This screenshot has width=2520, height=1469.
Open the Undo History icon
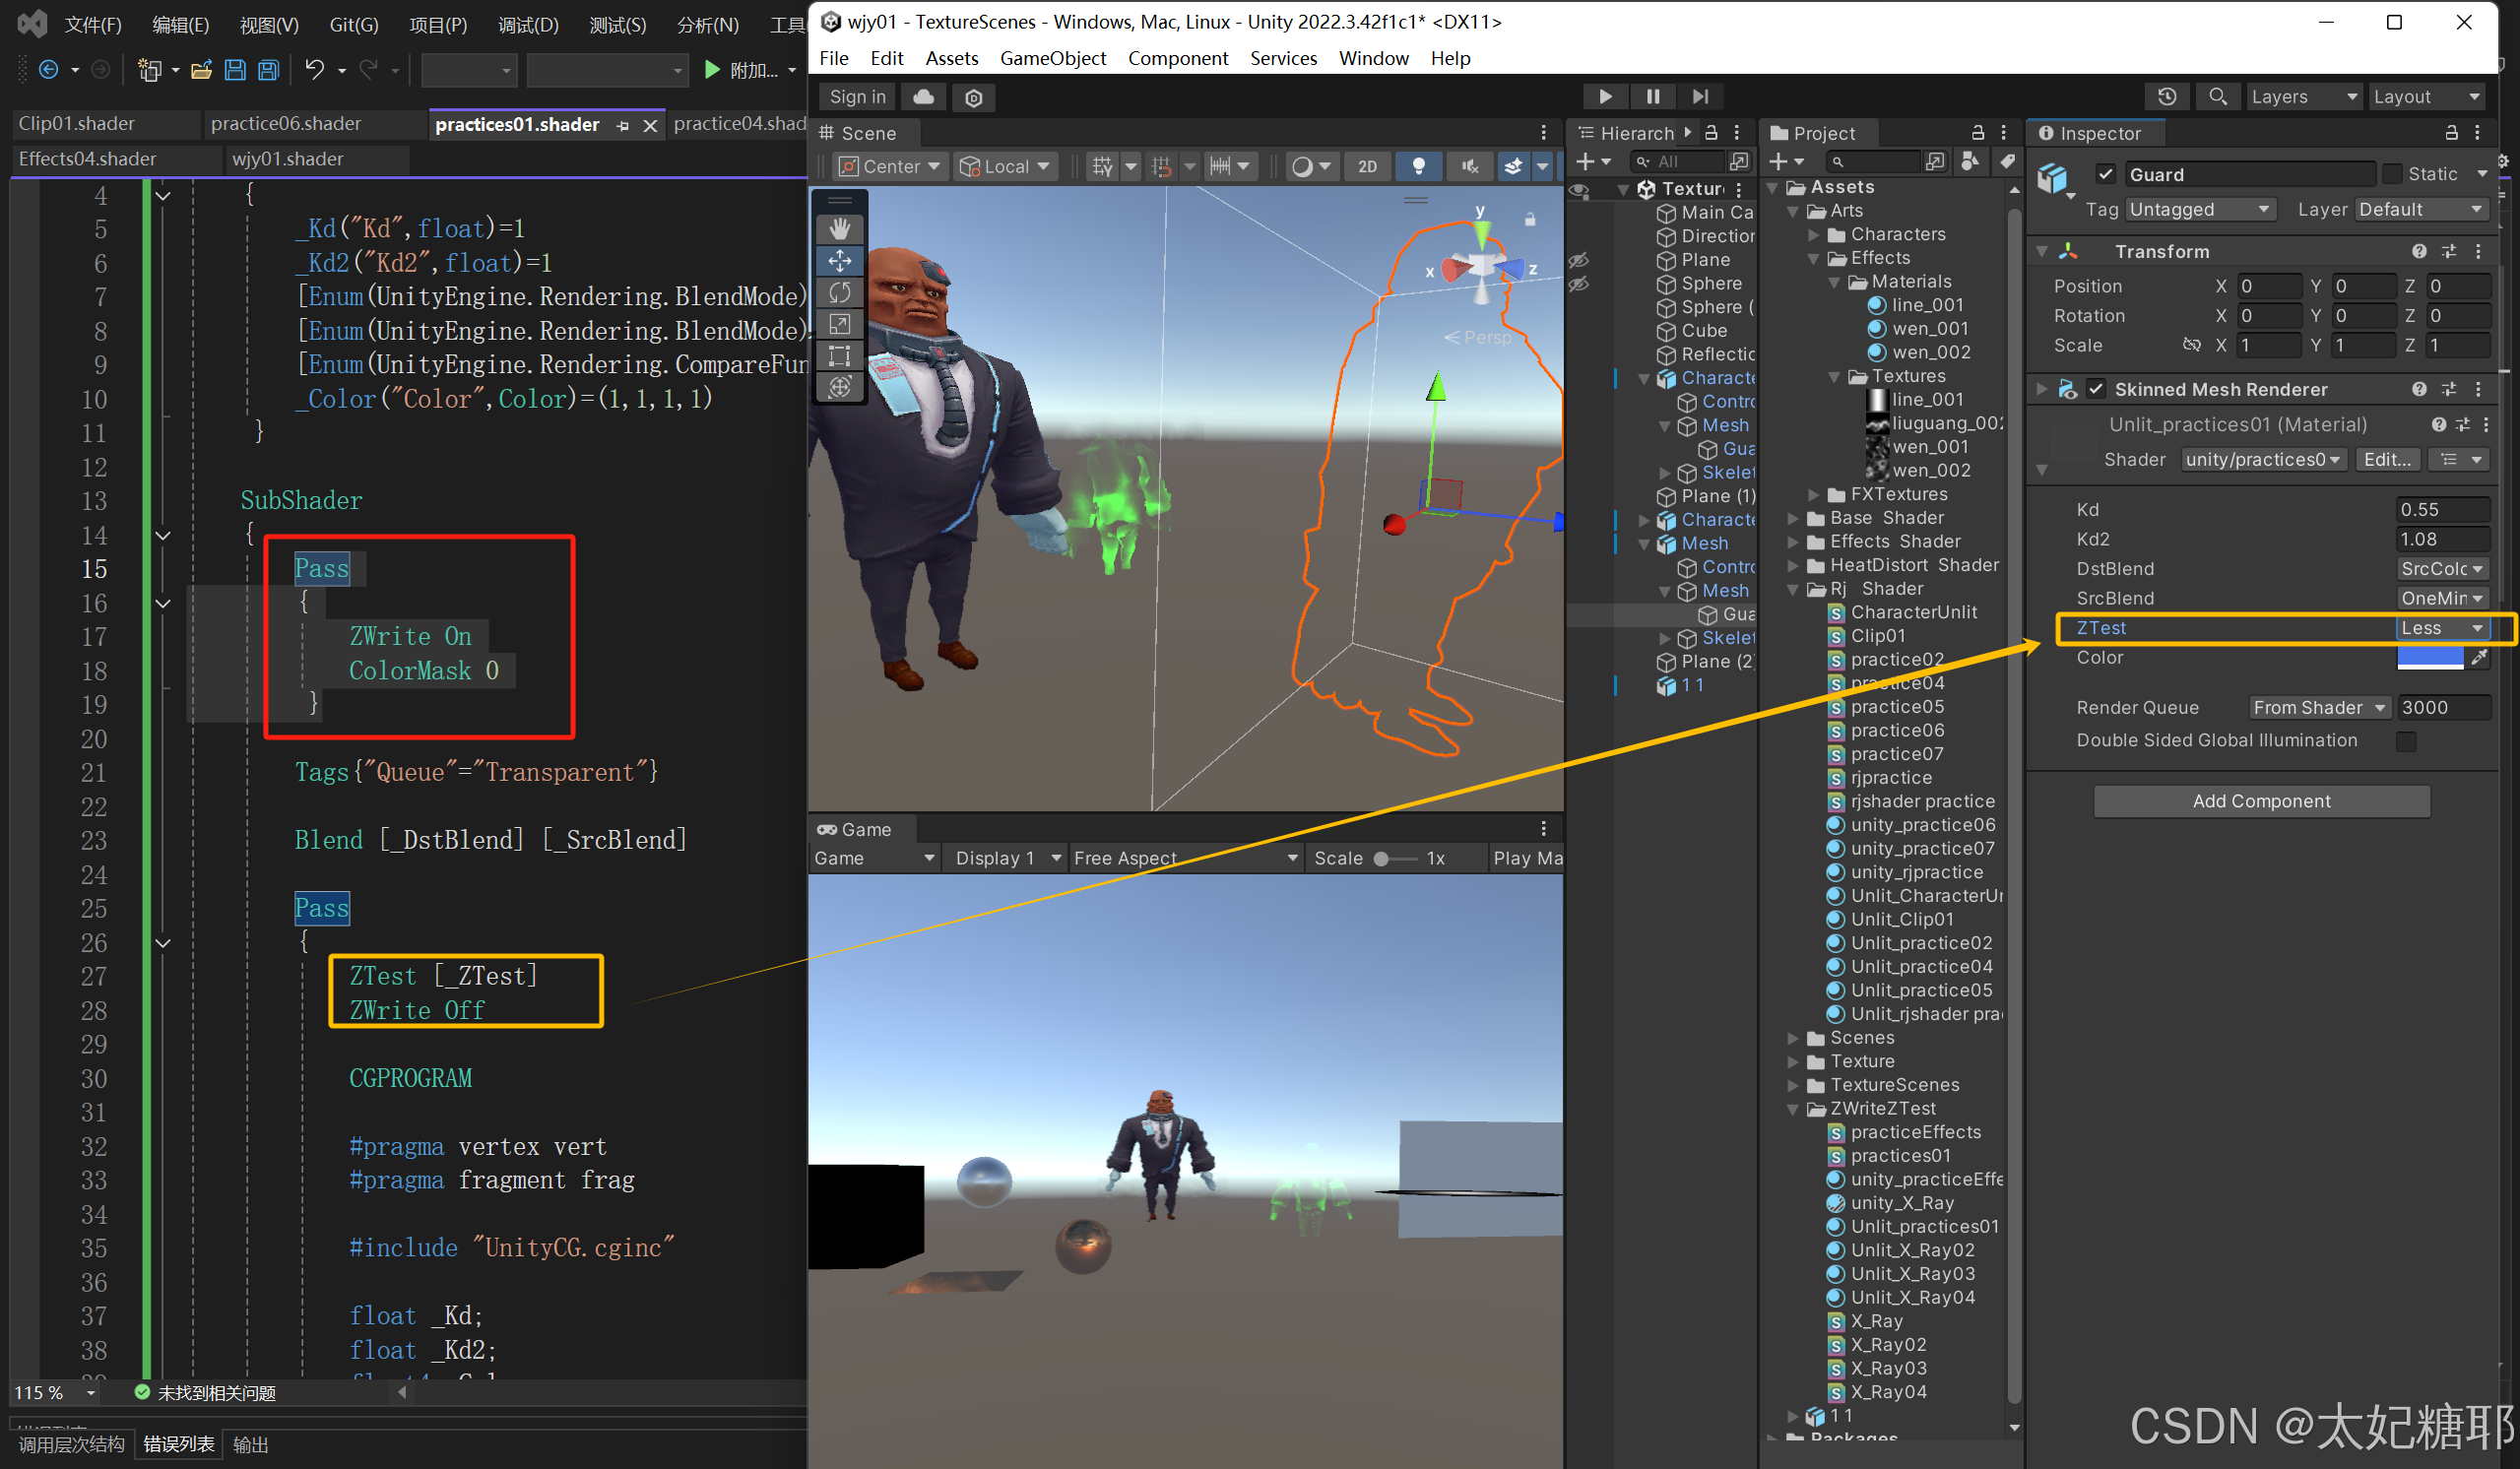click(2166, 97)
